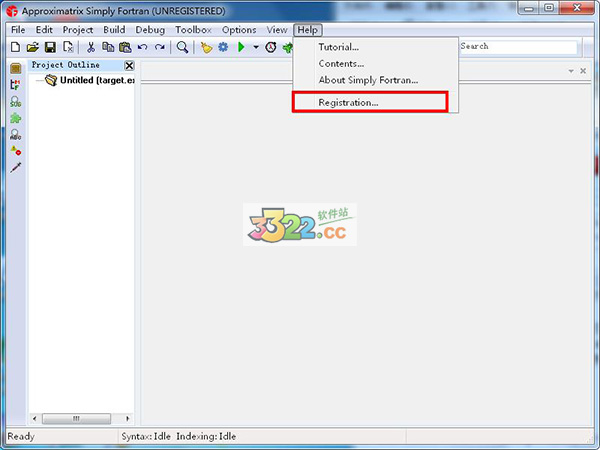The height and width of the screenshot is (450, 600).
Task: Click the outline scrollbar right arrow
Action: (x=128, y=419)
